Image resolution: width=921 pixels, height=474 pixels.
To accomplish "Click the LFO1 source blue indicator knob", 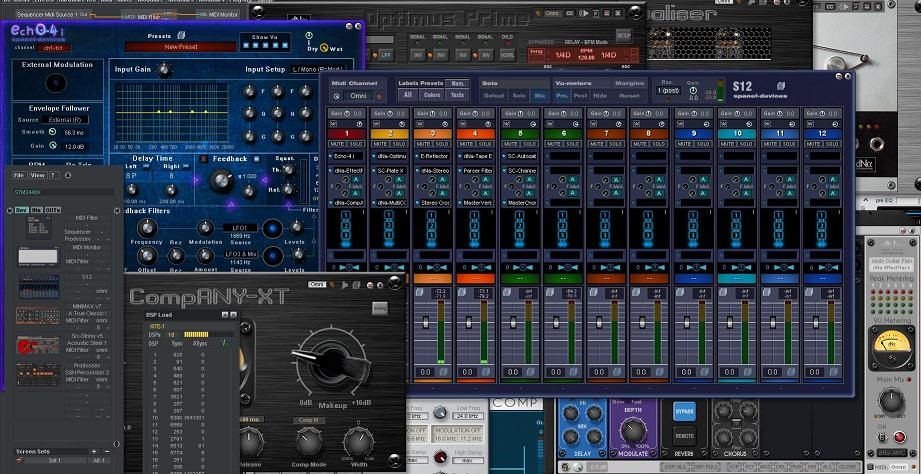I will click(x=272, y=228).
